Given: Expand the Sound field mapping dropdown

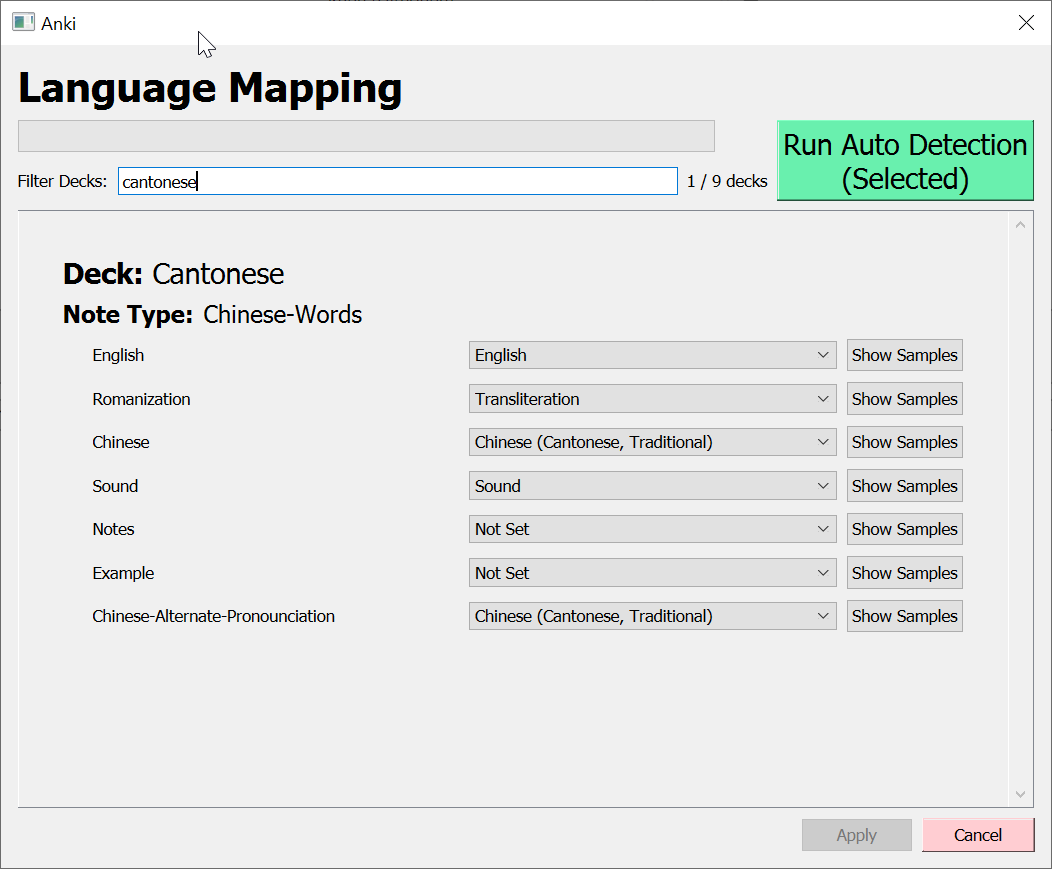Looking at the screenshot, I should click(652, 486).
